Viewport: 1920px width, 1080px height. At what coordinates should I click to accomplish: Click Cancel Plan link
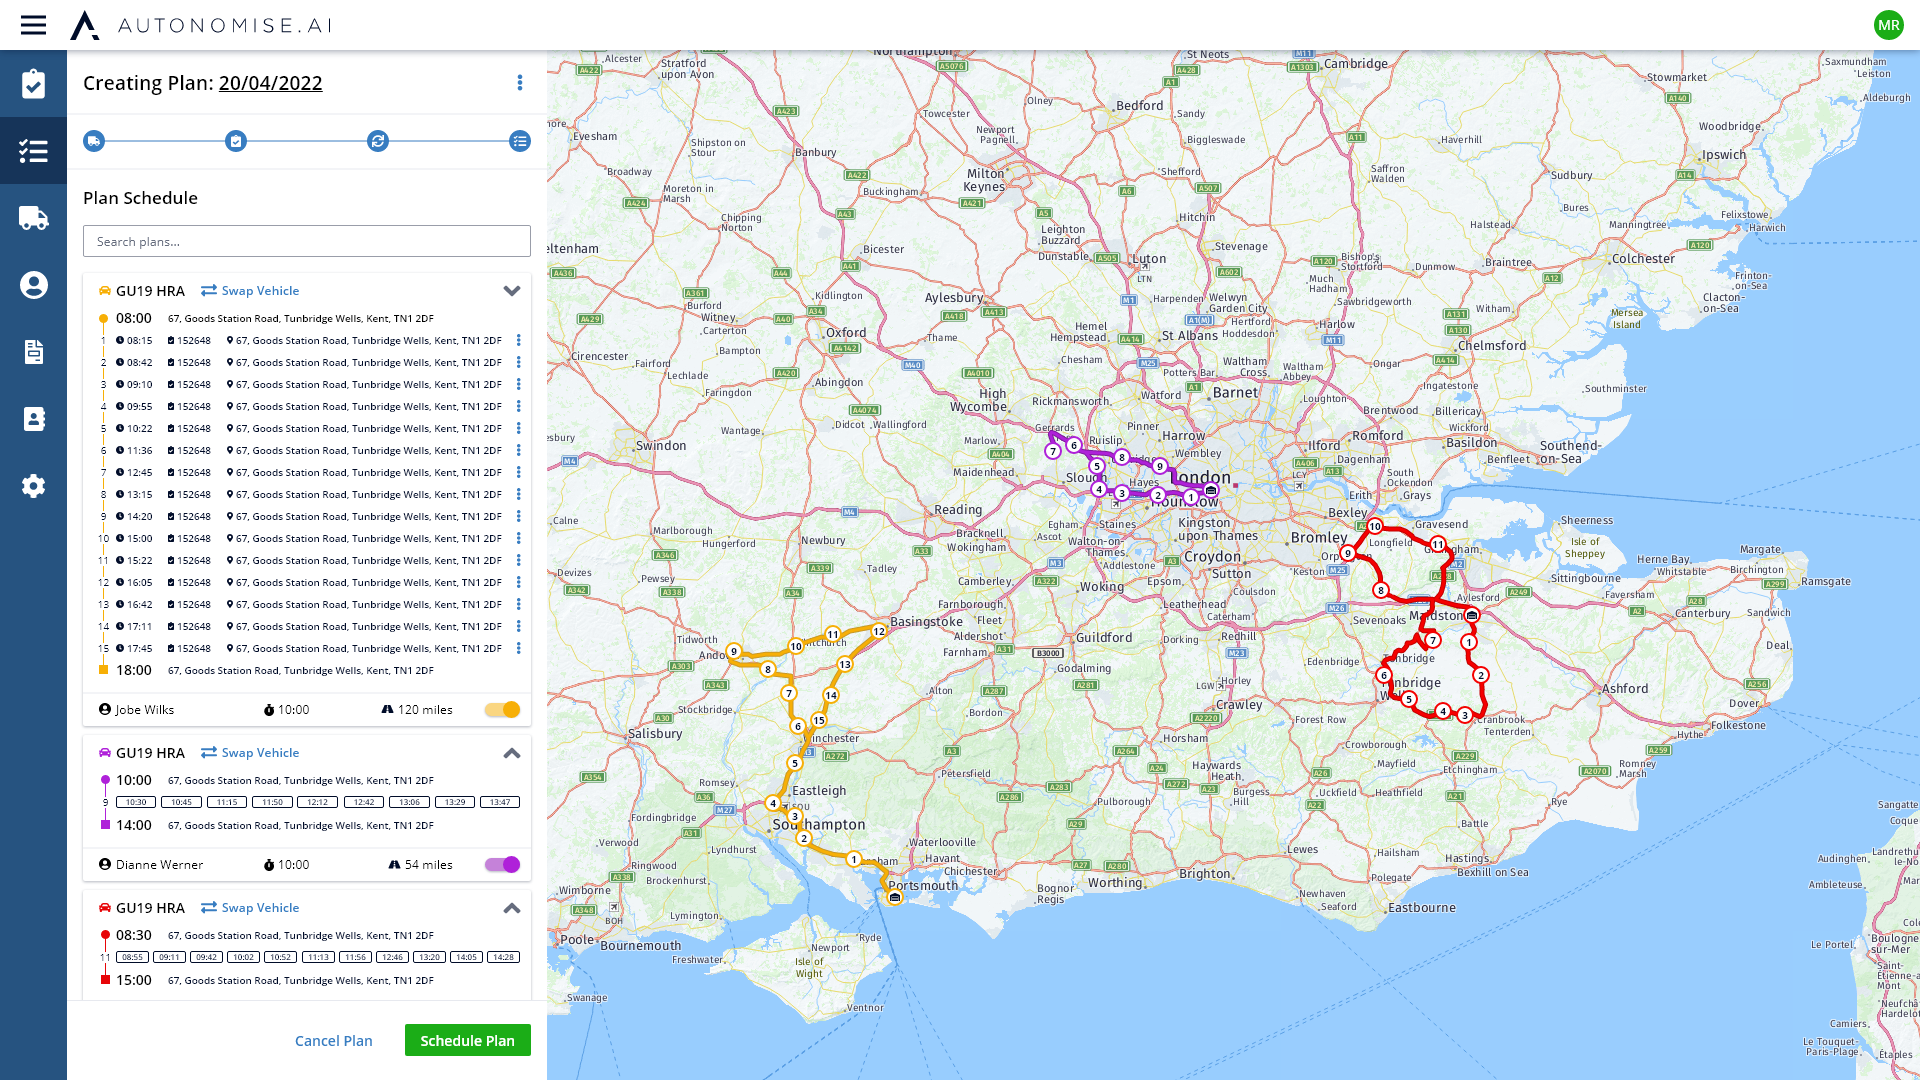[333, 1040]
